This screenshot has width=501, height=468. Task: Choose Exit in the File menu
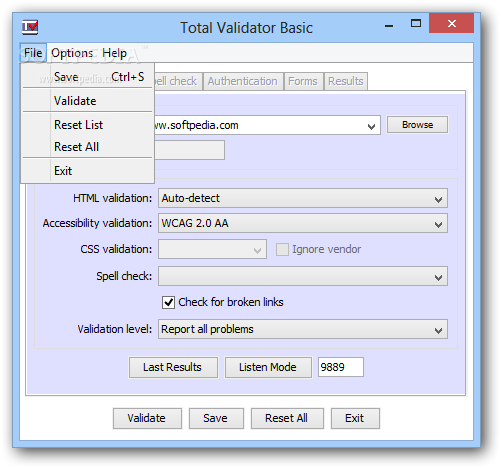(88, 171)
